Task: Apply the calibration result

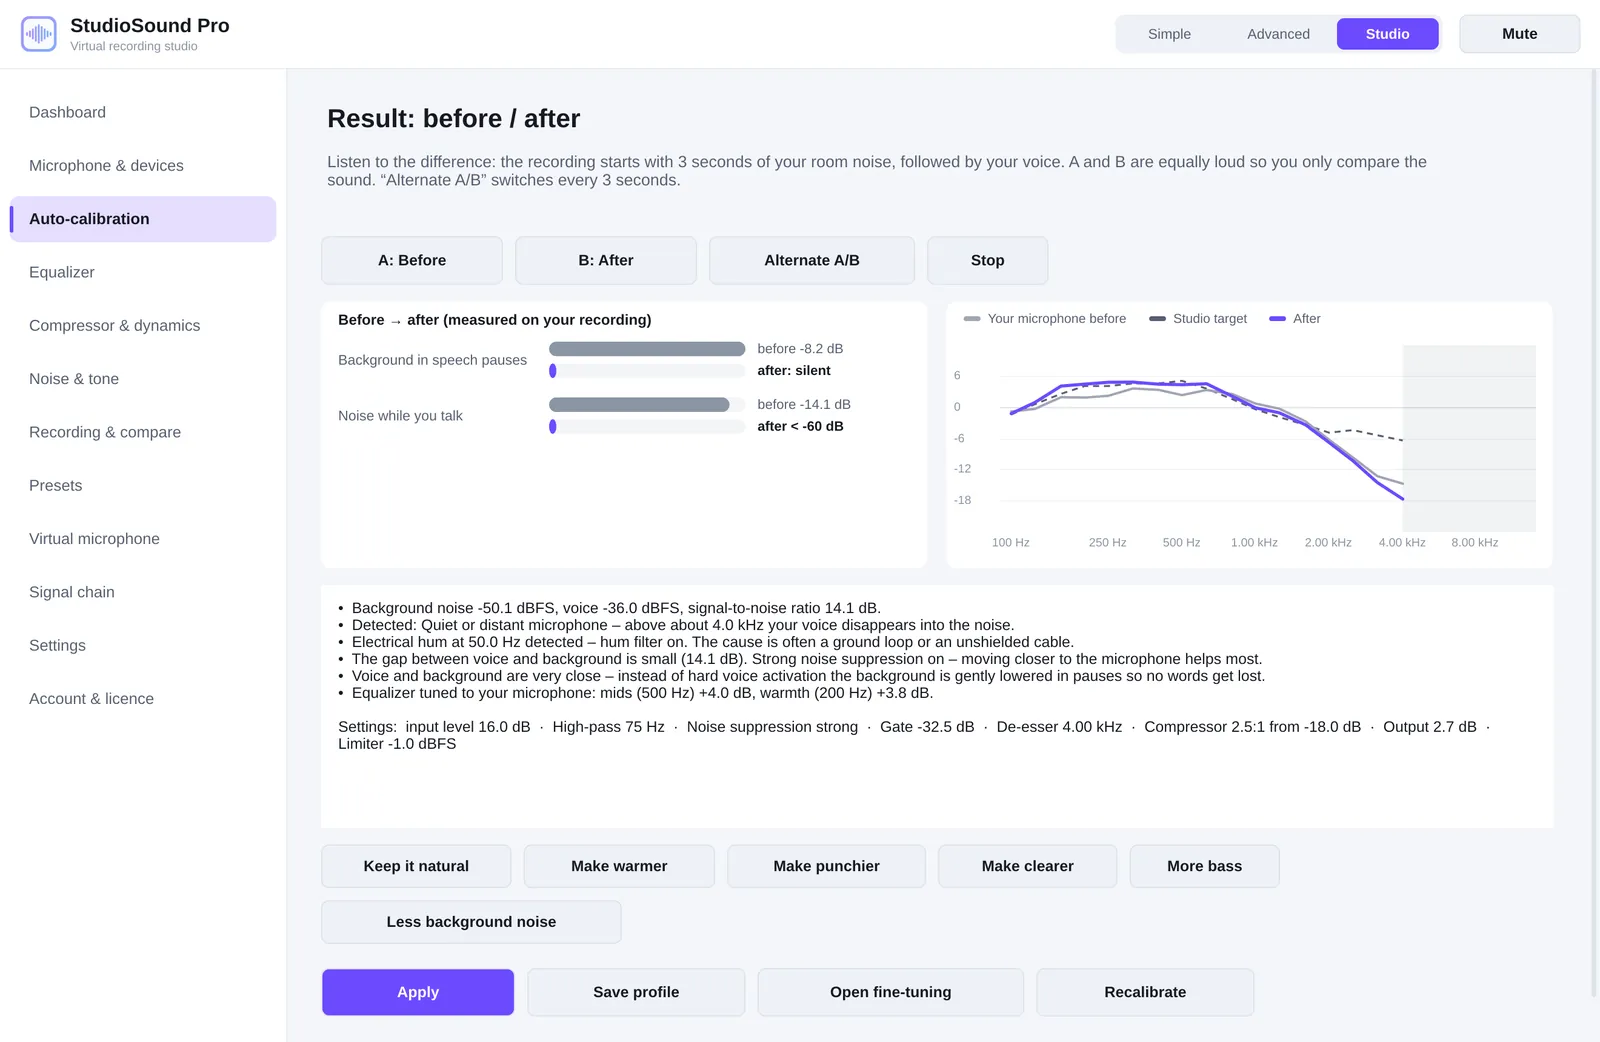Action: [418, 992]
